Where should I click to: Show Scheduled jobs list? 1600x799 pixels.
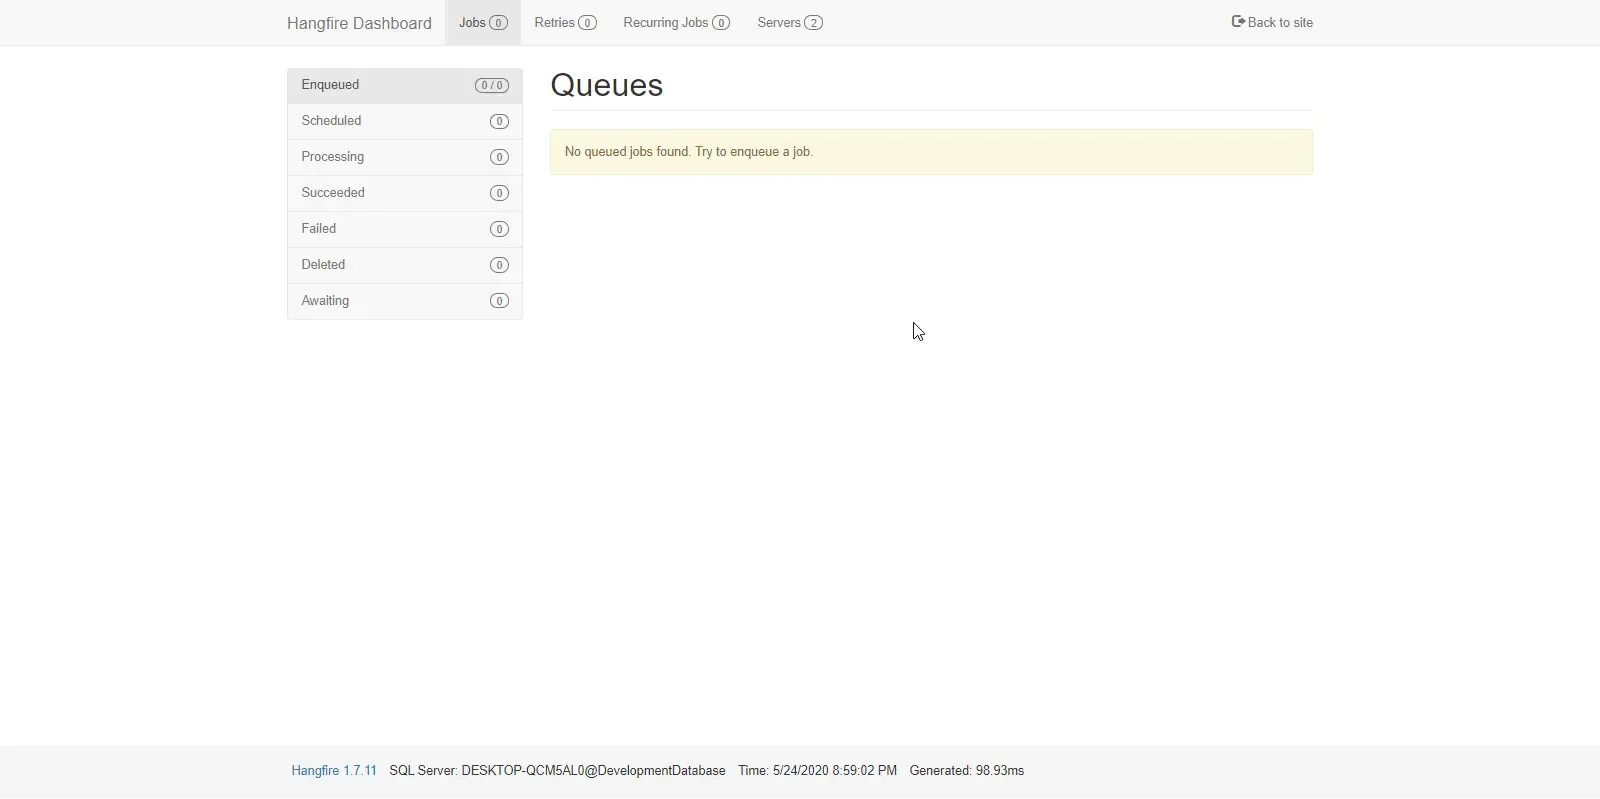click(332, 121)
